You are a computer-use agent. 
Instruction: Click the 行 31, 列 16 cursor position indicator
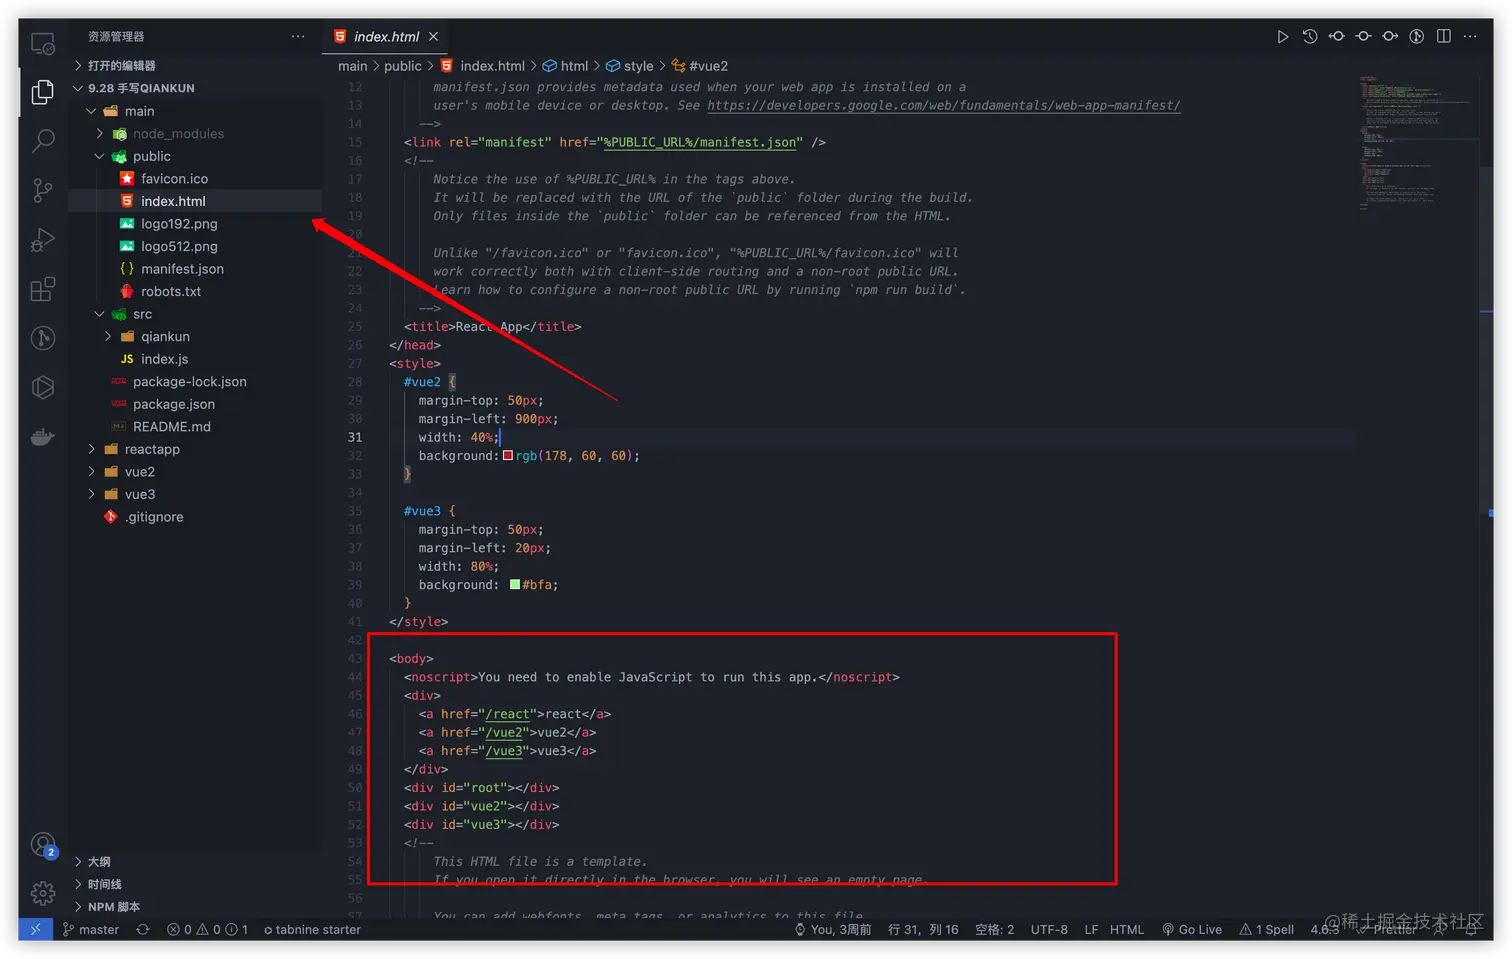923,929
